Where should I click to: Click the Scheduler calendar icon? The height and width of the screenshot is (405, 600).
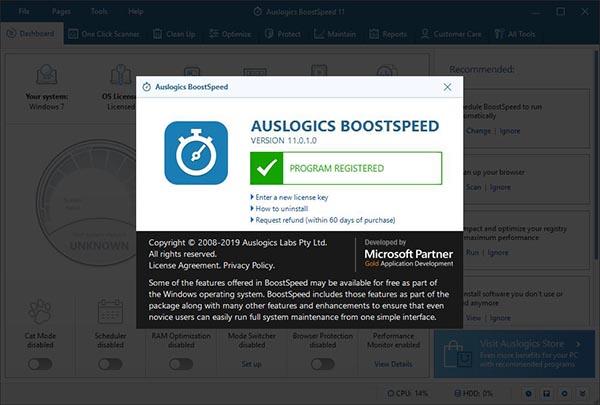110,311
